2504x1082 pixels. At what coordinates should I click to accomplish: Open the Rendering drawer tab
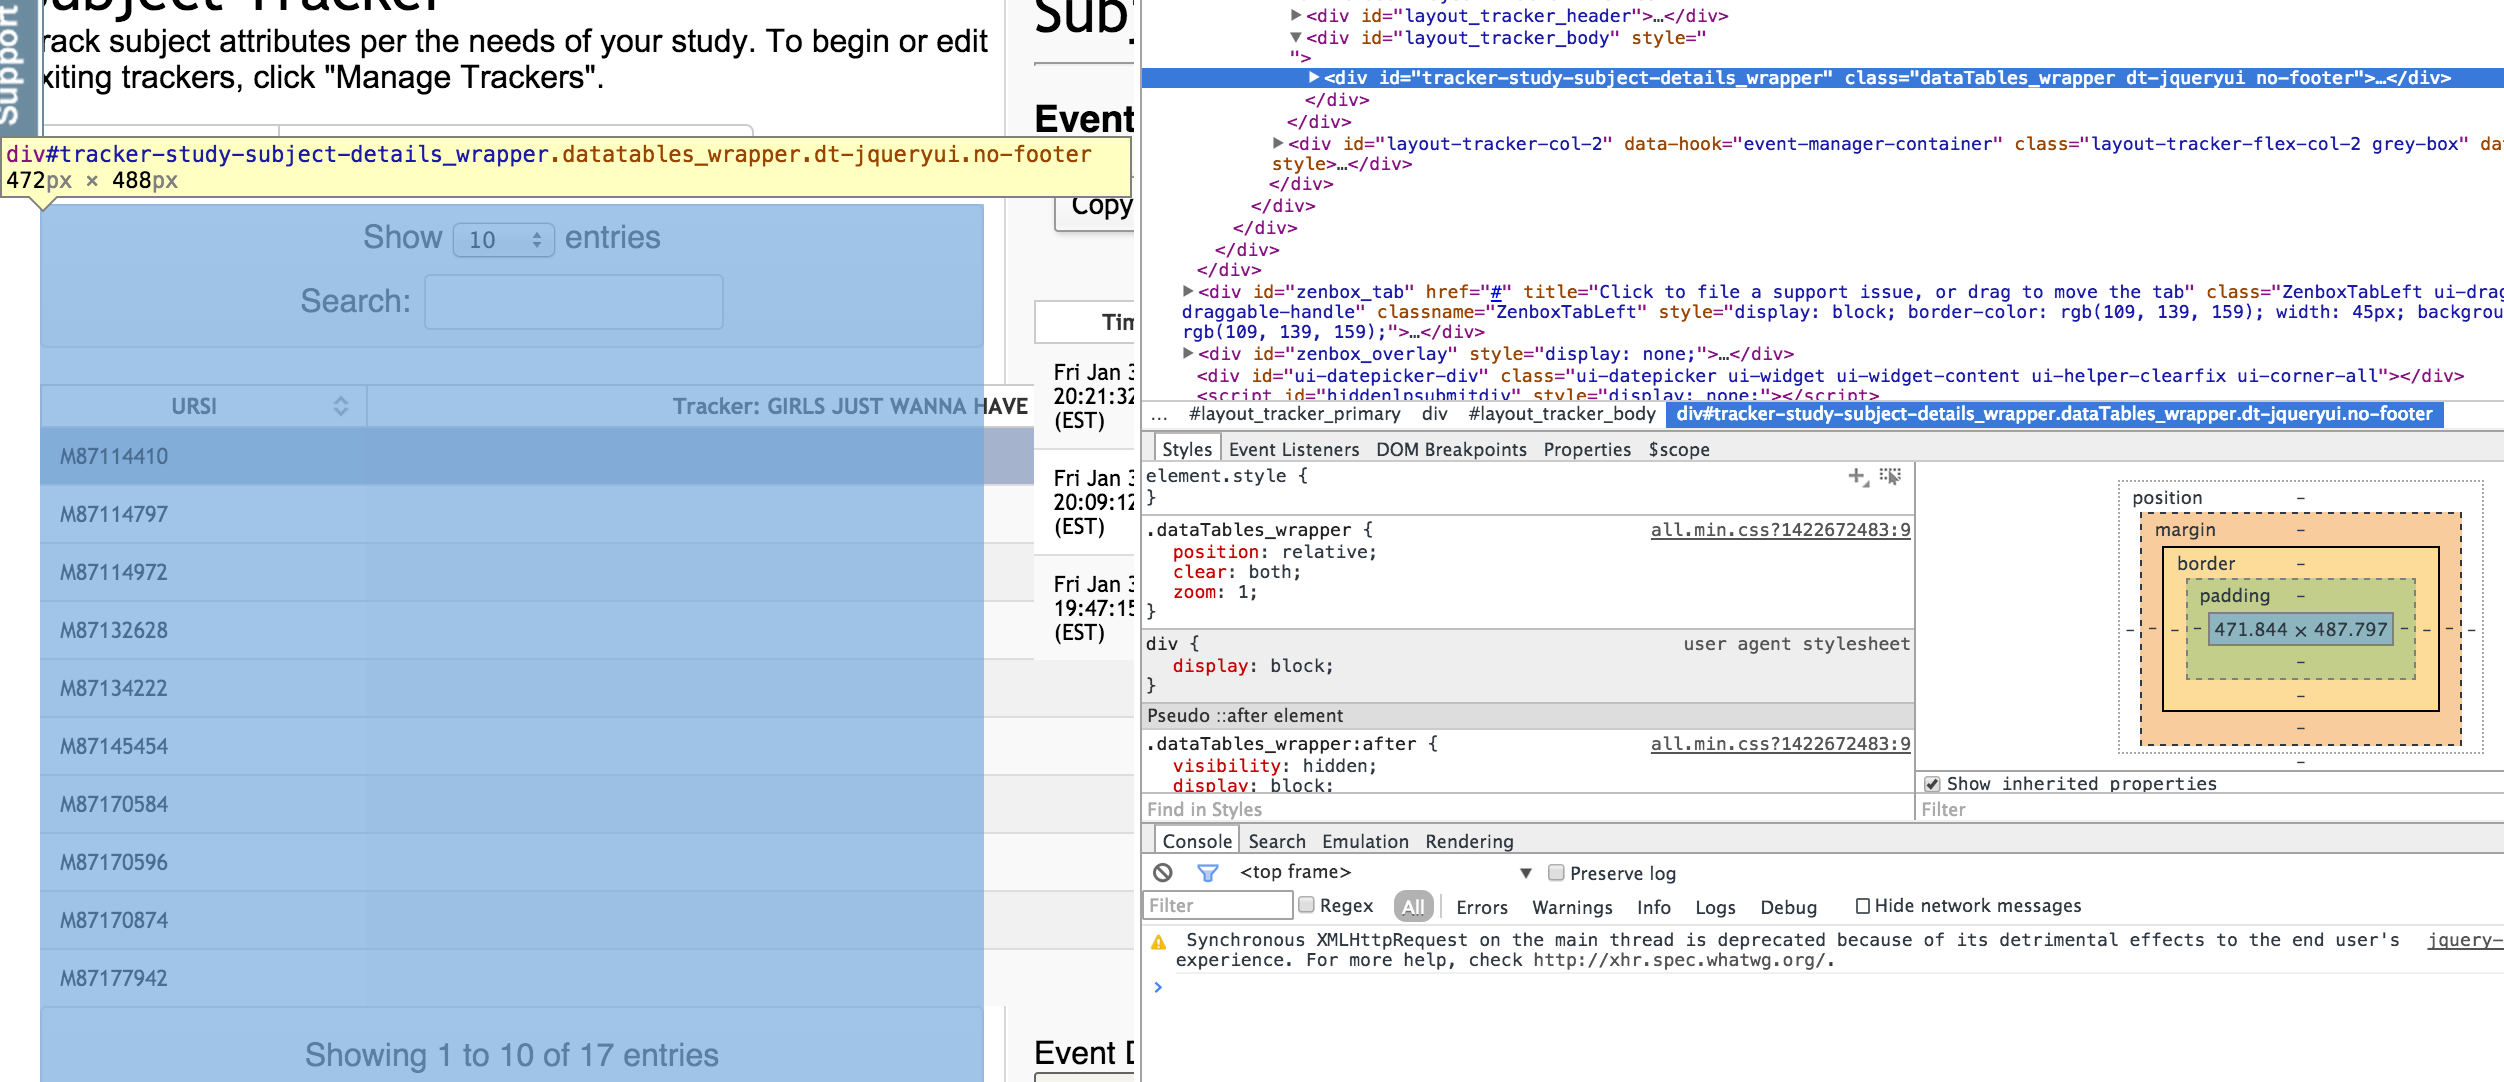coord(1469,842)
